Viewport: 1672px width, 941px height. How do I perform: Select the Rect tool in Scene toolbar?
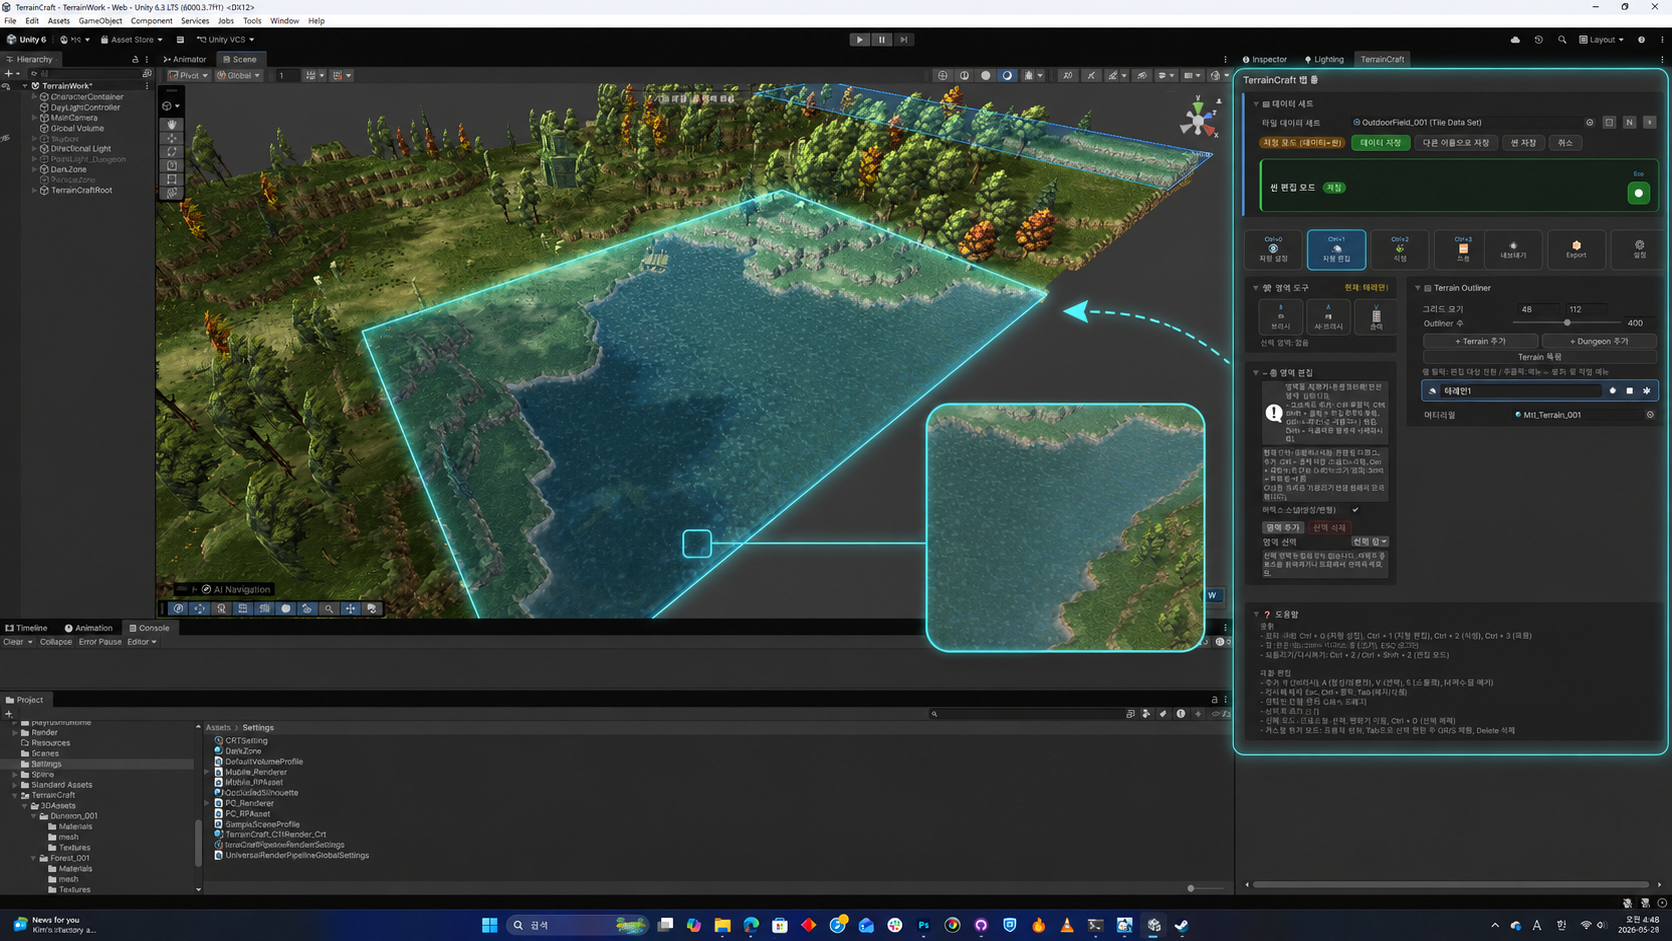pos(172,179)
